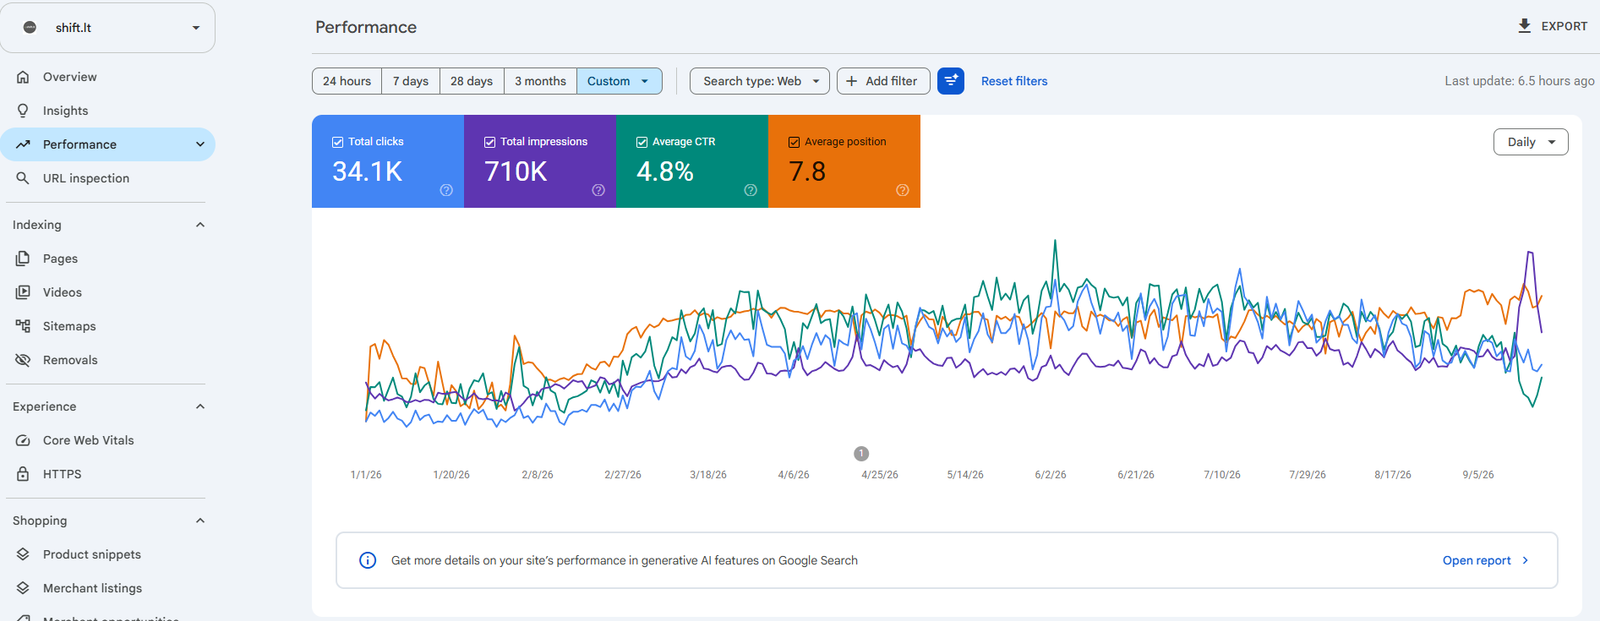Open the shift.lt property selector dropdown

(x=108, y=28)
